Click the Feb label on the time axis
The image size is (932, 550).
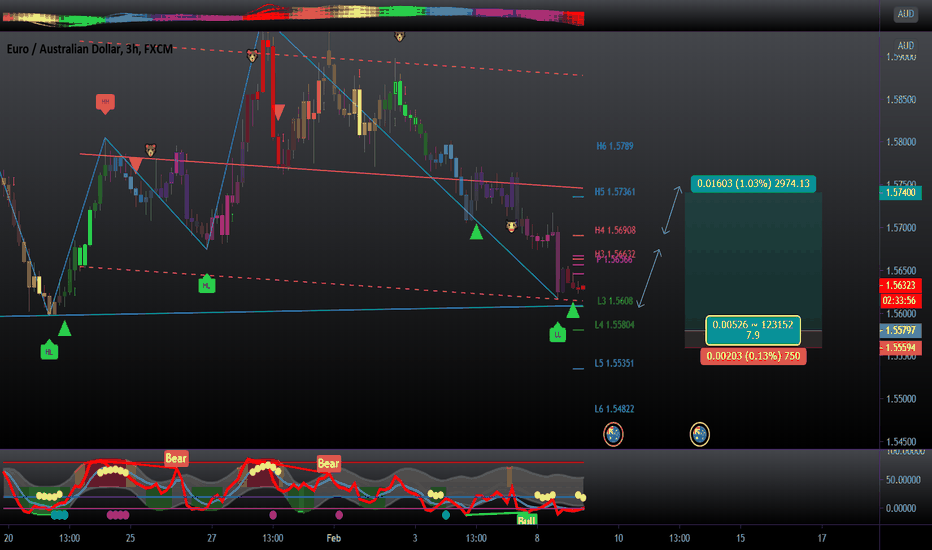(x=333, y=538)
